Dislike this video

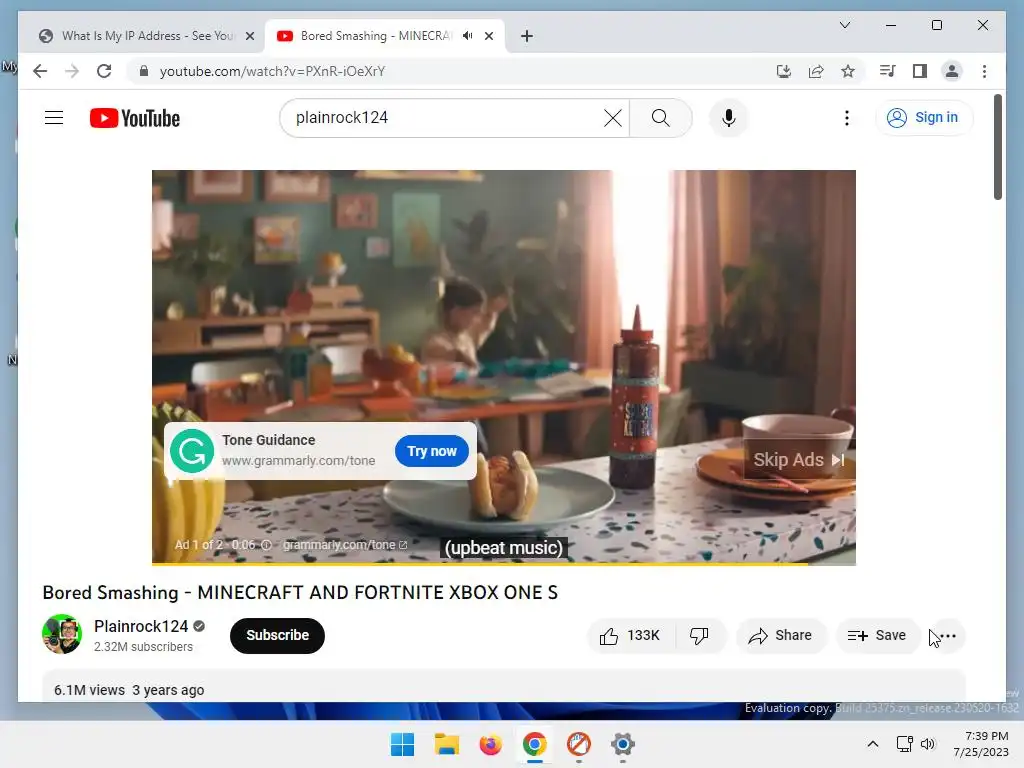pyautogui.click(x=699, y=635)
